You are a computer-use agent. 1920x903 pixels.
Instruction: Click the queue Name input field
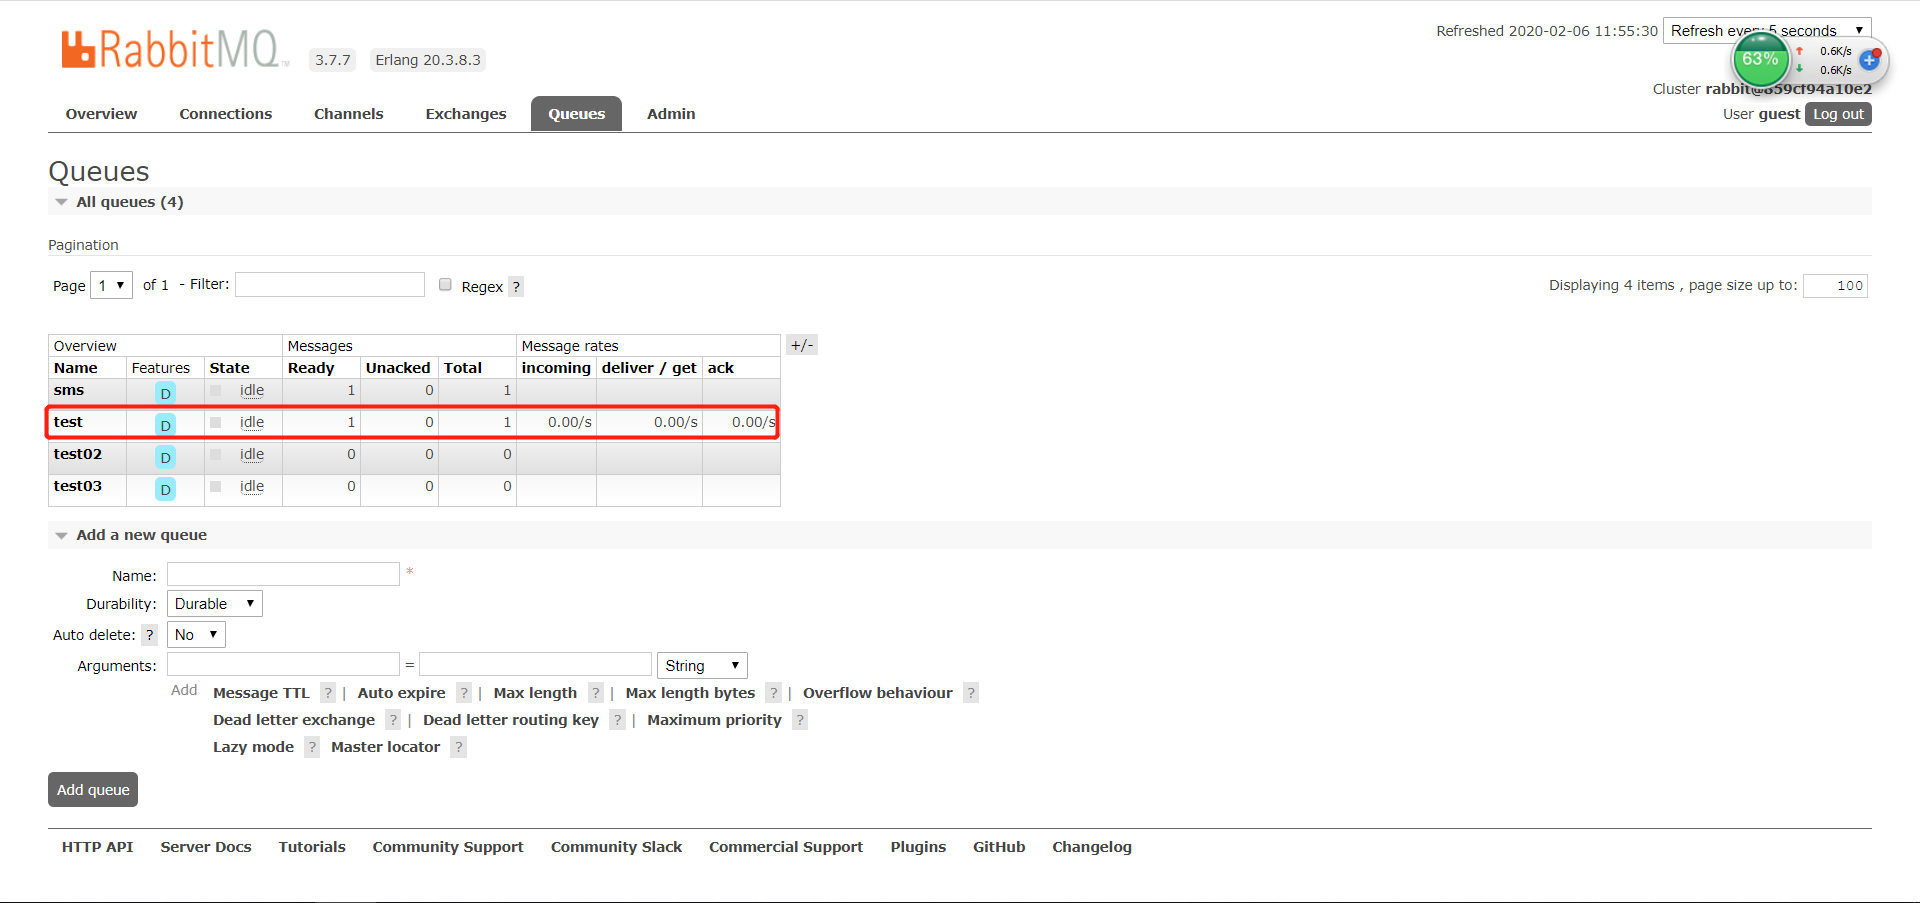pyautogui.click(x=283, y=574)
